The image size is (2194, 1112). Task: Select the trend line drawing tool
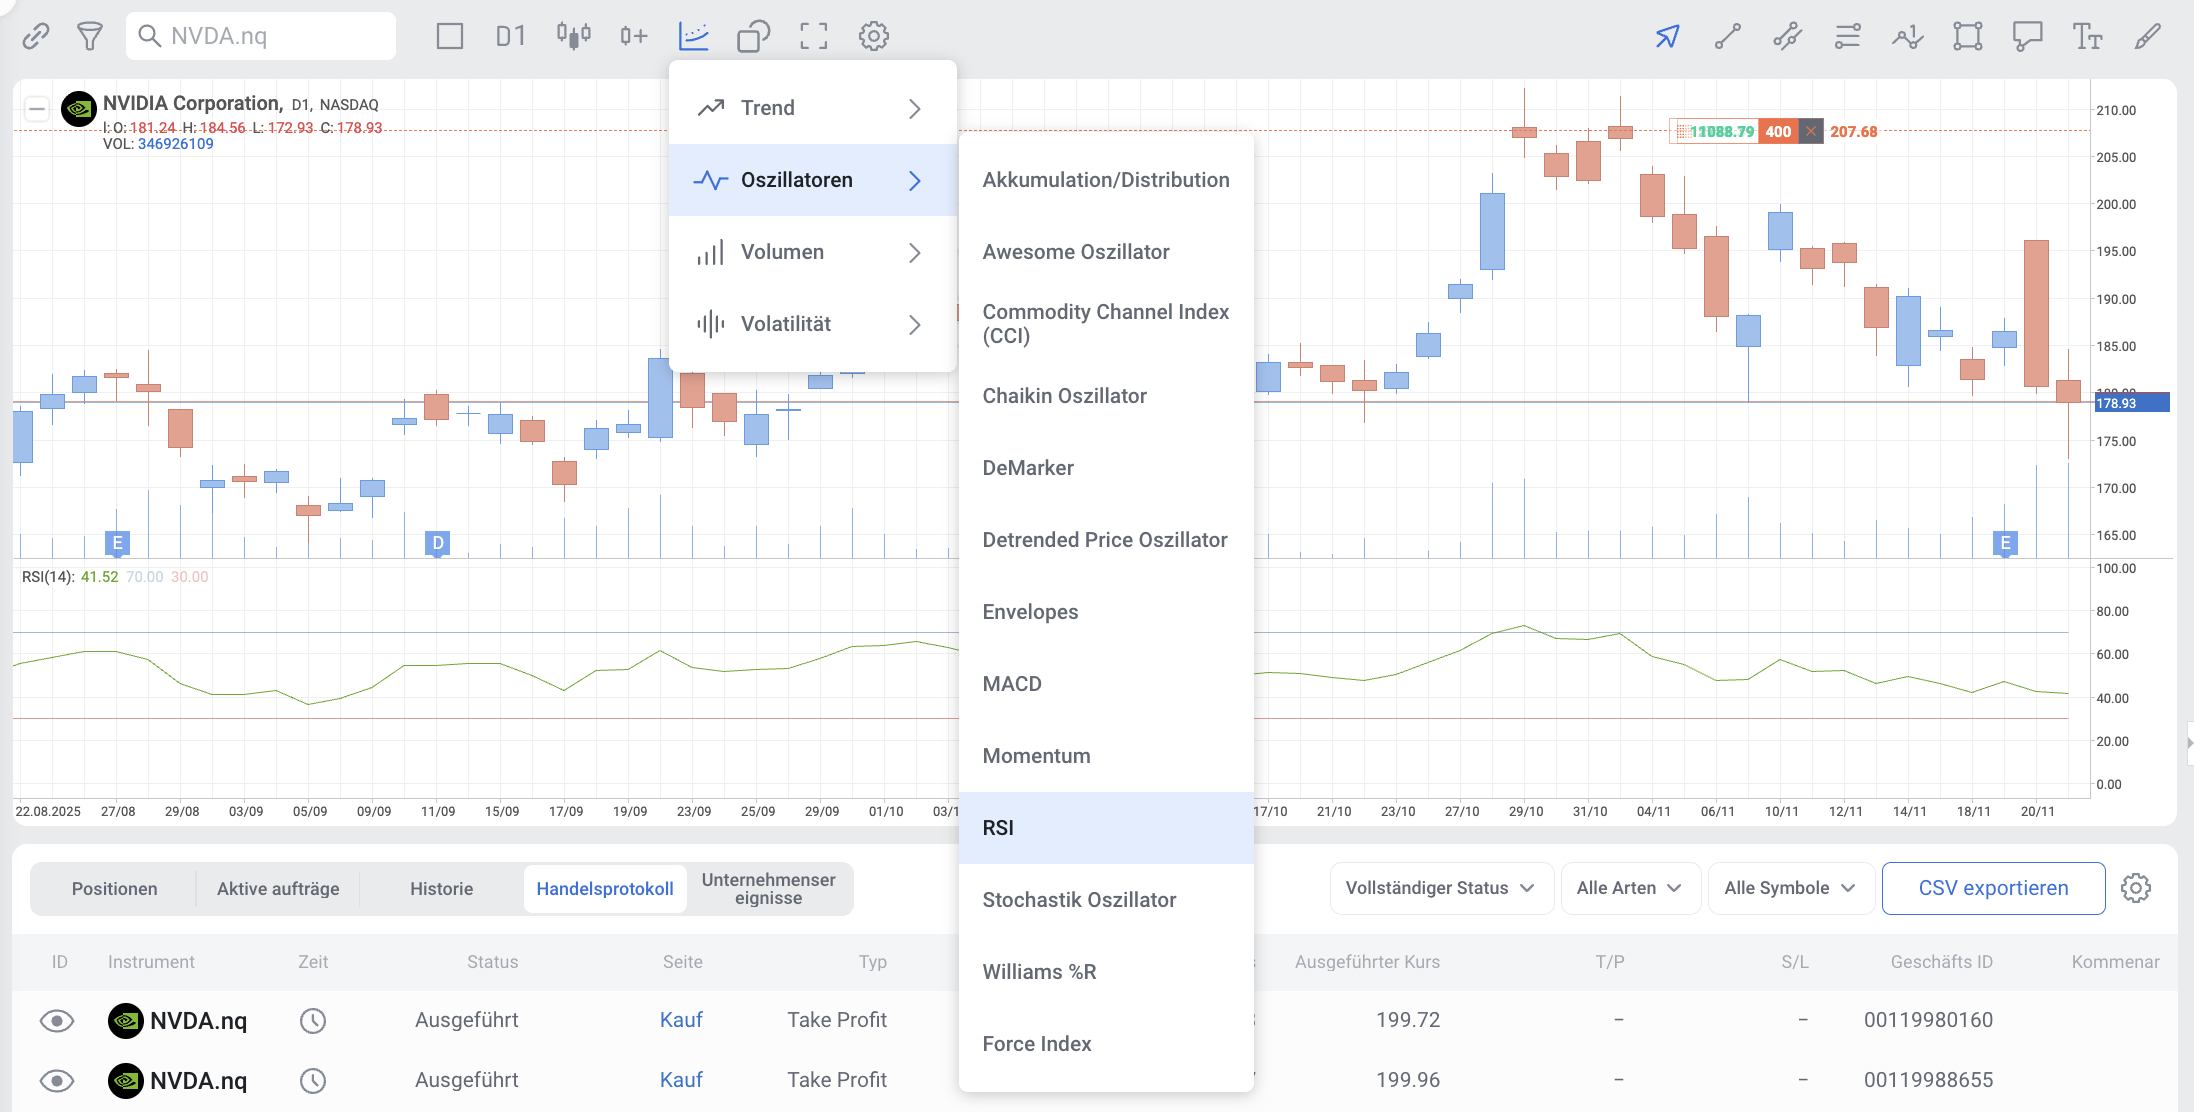1727,37
